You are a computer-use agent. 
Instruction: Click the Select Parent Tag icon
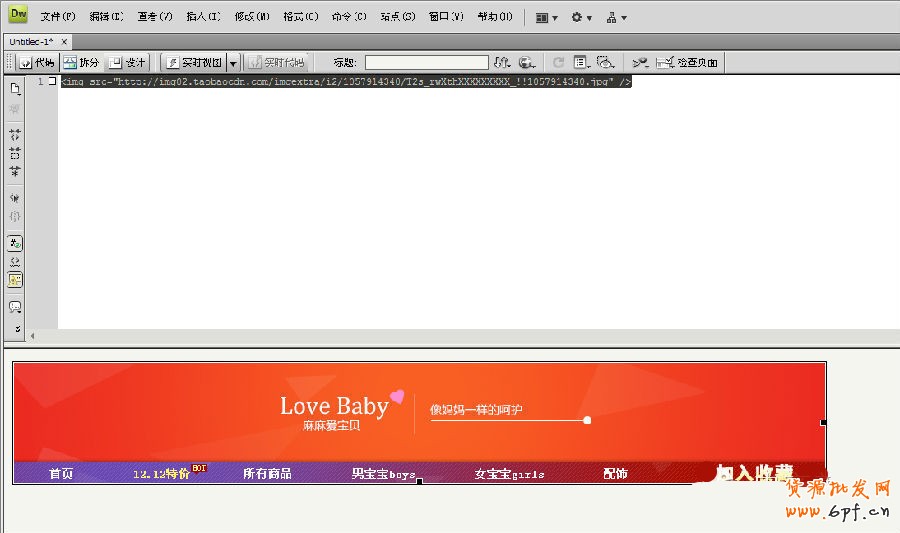pos(15,198)
